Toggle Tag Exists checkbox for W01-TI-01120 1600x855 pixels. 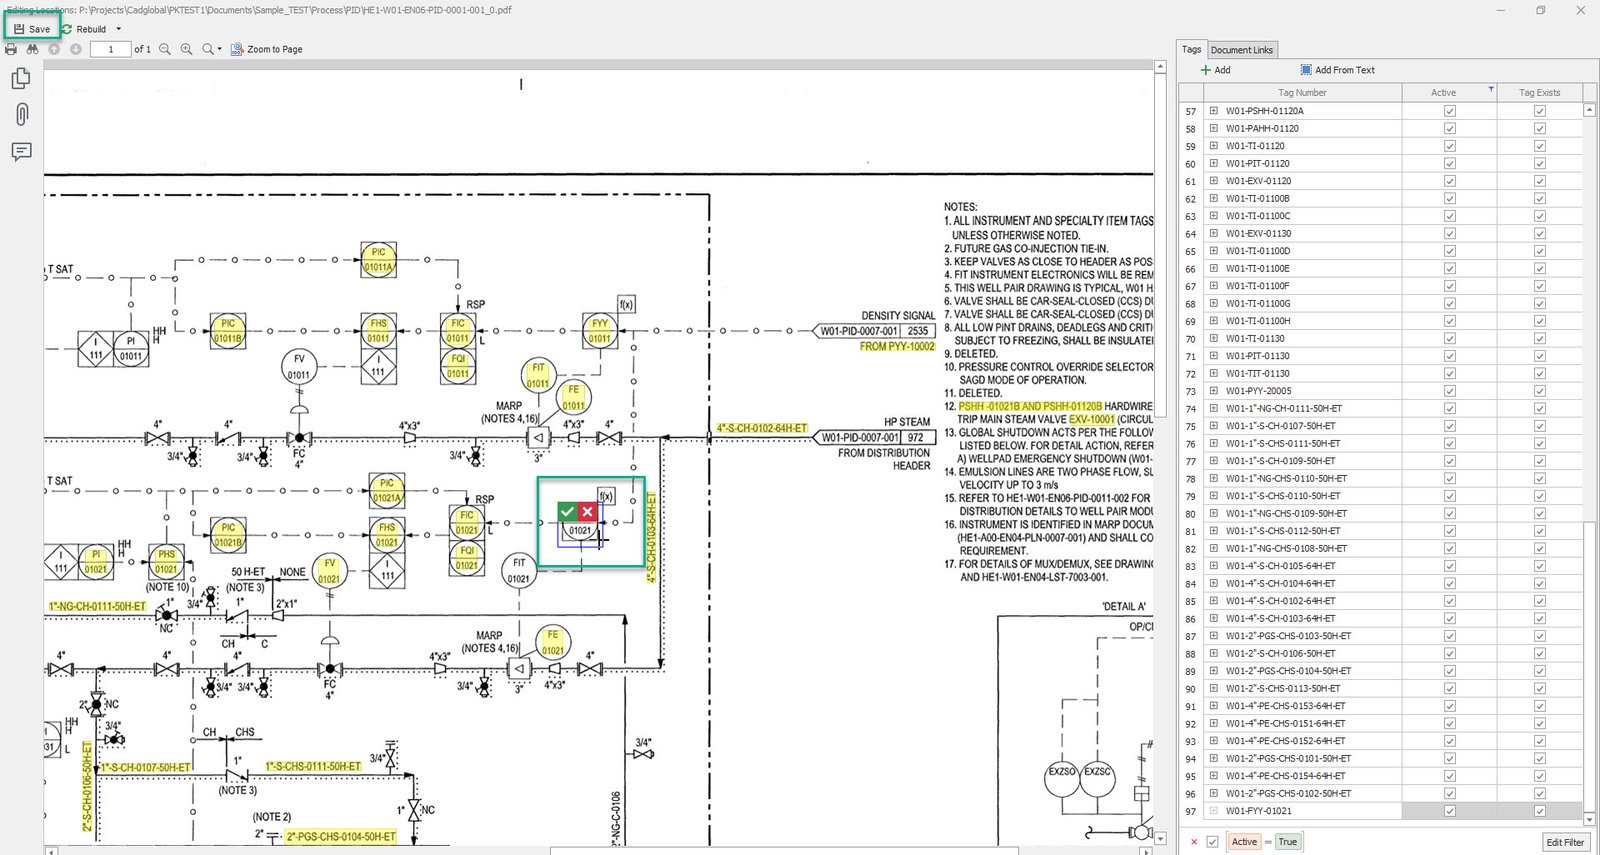pyautogui.click(x=1539, y=146)
